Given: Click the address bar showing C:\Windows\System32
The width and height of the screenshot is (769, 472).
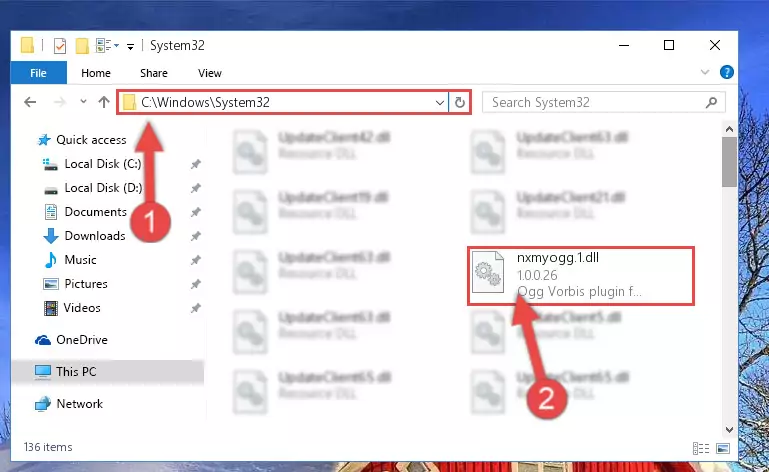Looking at the screenshot, I should tap(282, 102).
